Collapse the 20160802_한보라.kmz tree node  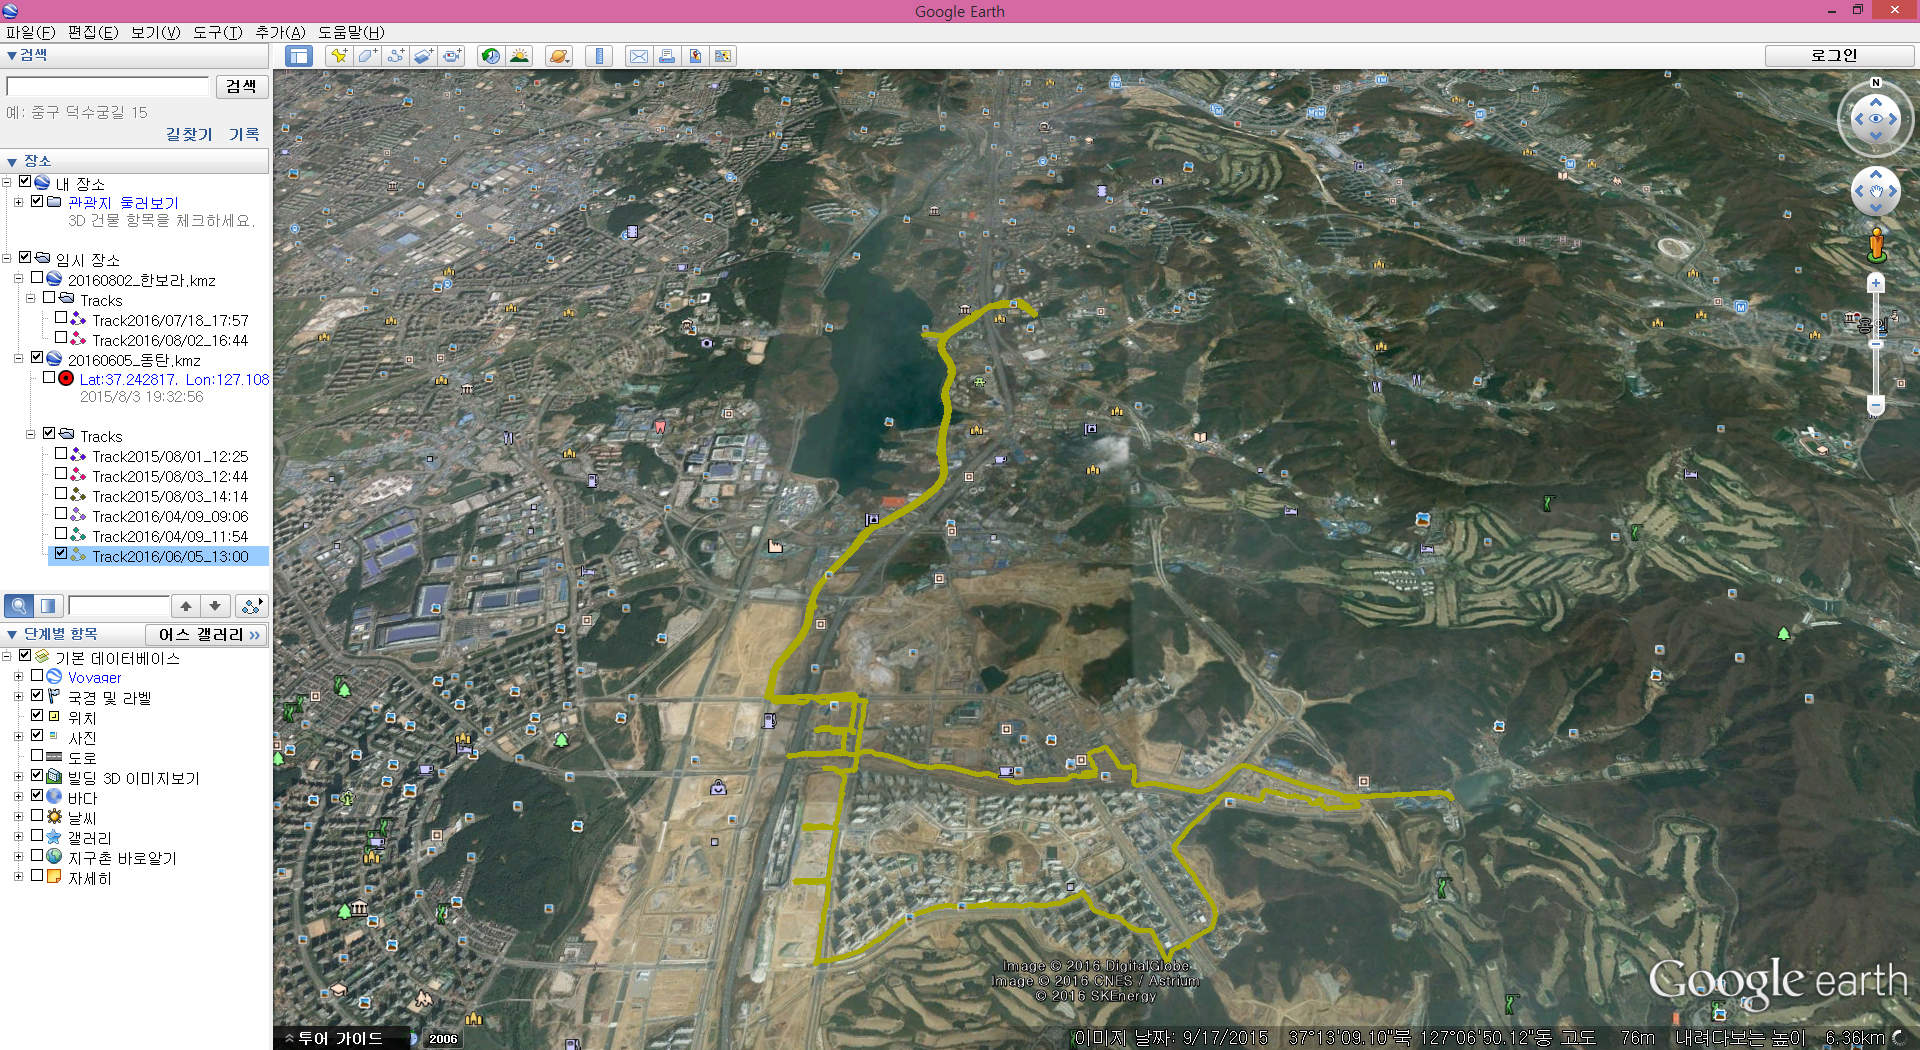pos(18,279)
